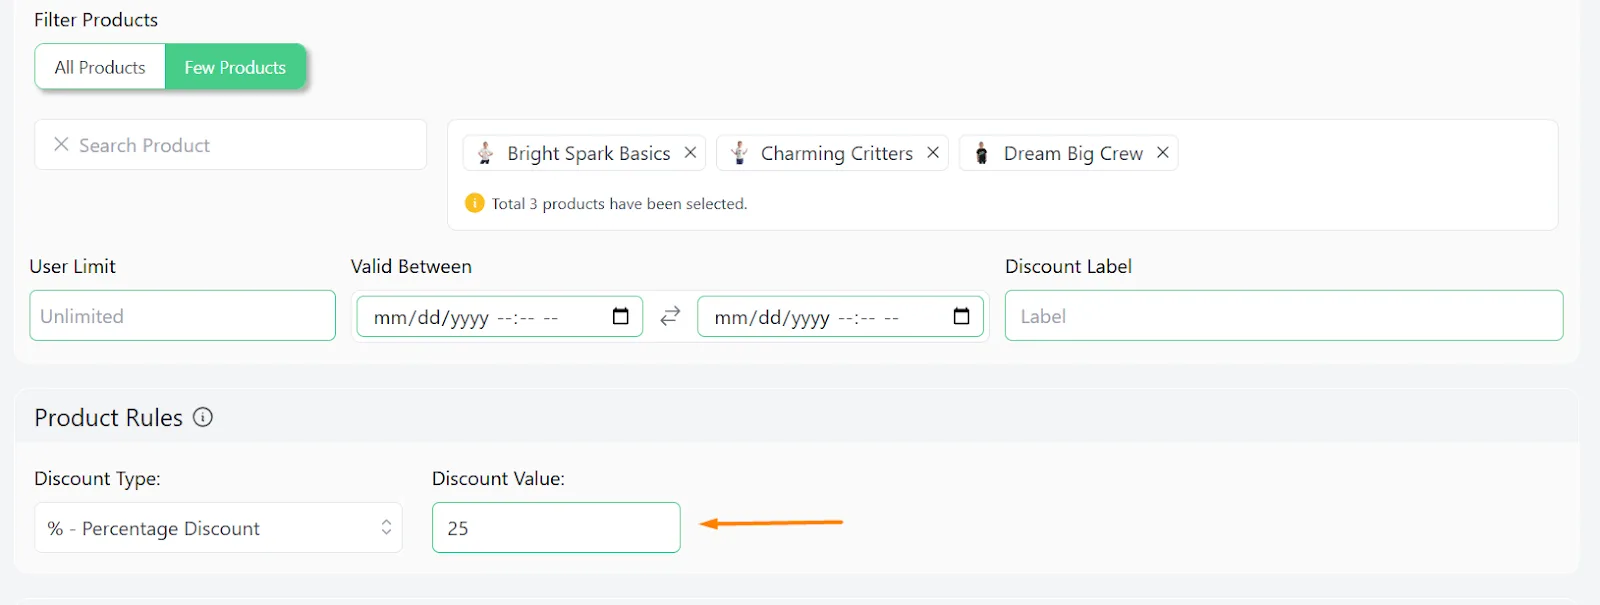Open the Discount Type dropdown
This screenshot has width=1600, height=605.
(218, 528)
